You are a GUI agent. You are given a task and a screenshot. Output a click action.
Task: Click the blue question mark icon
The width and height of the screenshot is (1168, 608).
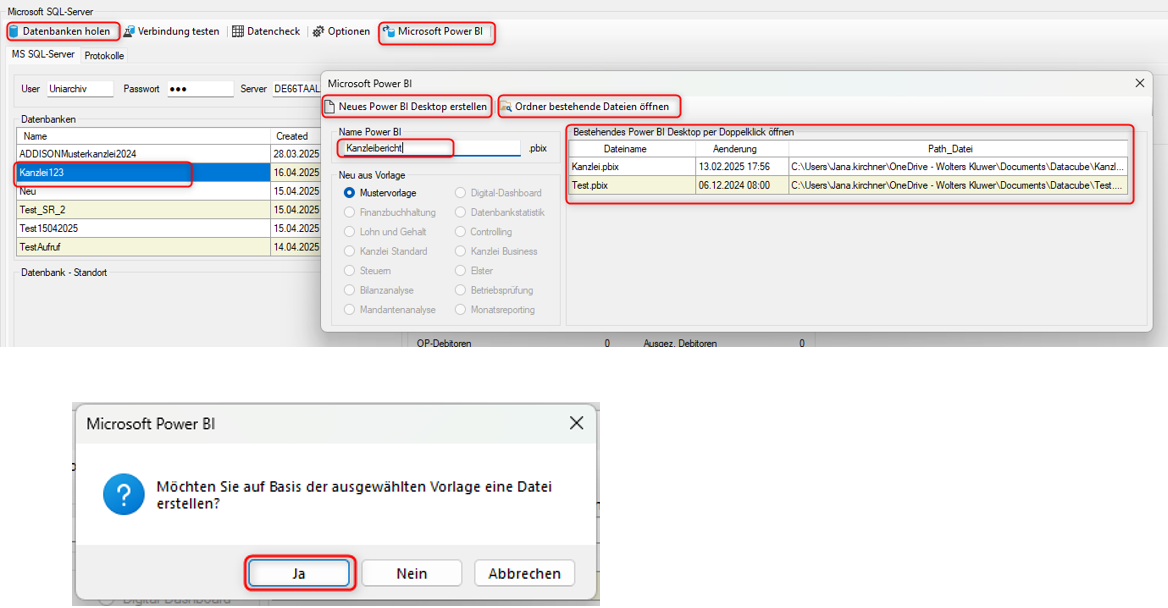point(124,494)
